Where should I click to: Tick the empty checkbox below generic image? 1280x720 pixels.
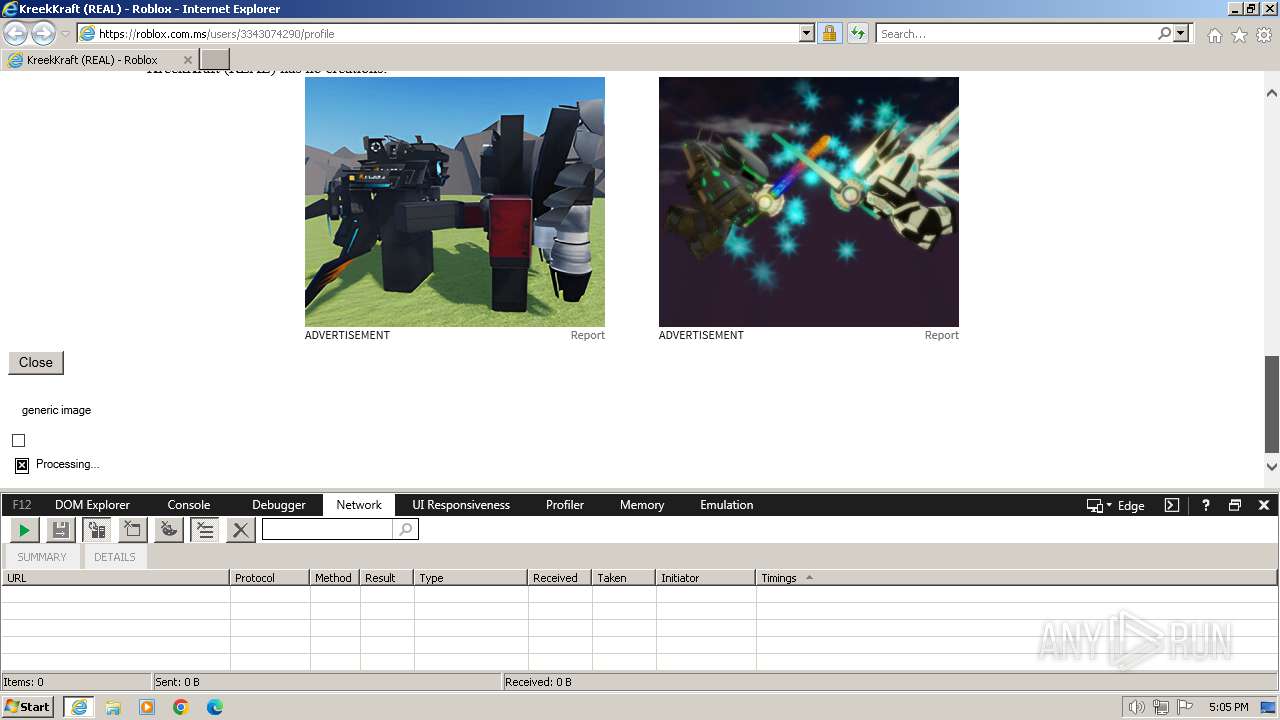pyautogui.click(x=18, y=440)
